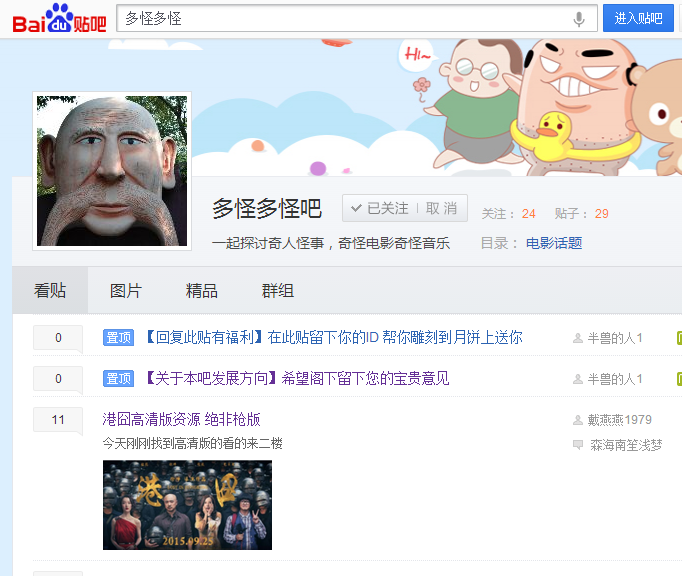Click the 置顶 badge on the 关于本吧发展方向 post
The width and height of the screenshot is (682, 576).
pos(118,379)
